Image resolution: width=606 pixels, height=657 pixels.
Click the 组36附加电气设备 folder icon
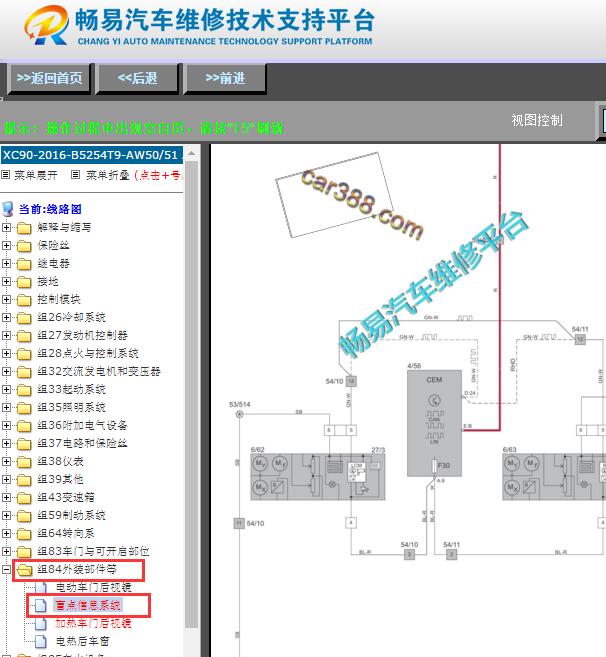click(x=24, y=426)
